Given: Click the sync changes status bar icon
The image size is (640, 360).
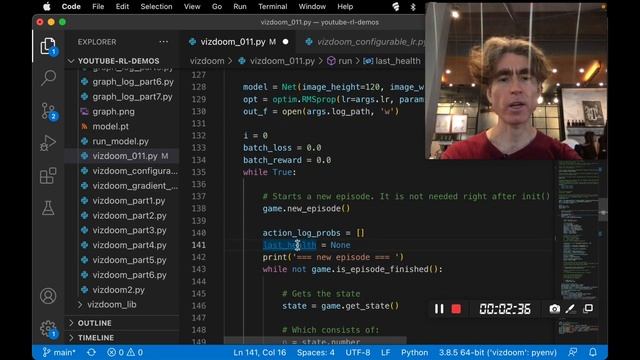Looking at the screenshot, I should (91, 352).
